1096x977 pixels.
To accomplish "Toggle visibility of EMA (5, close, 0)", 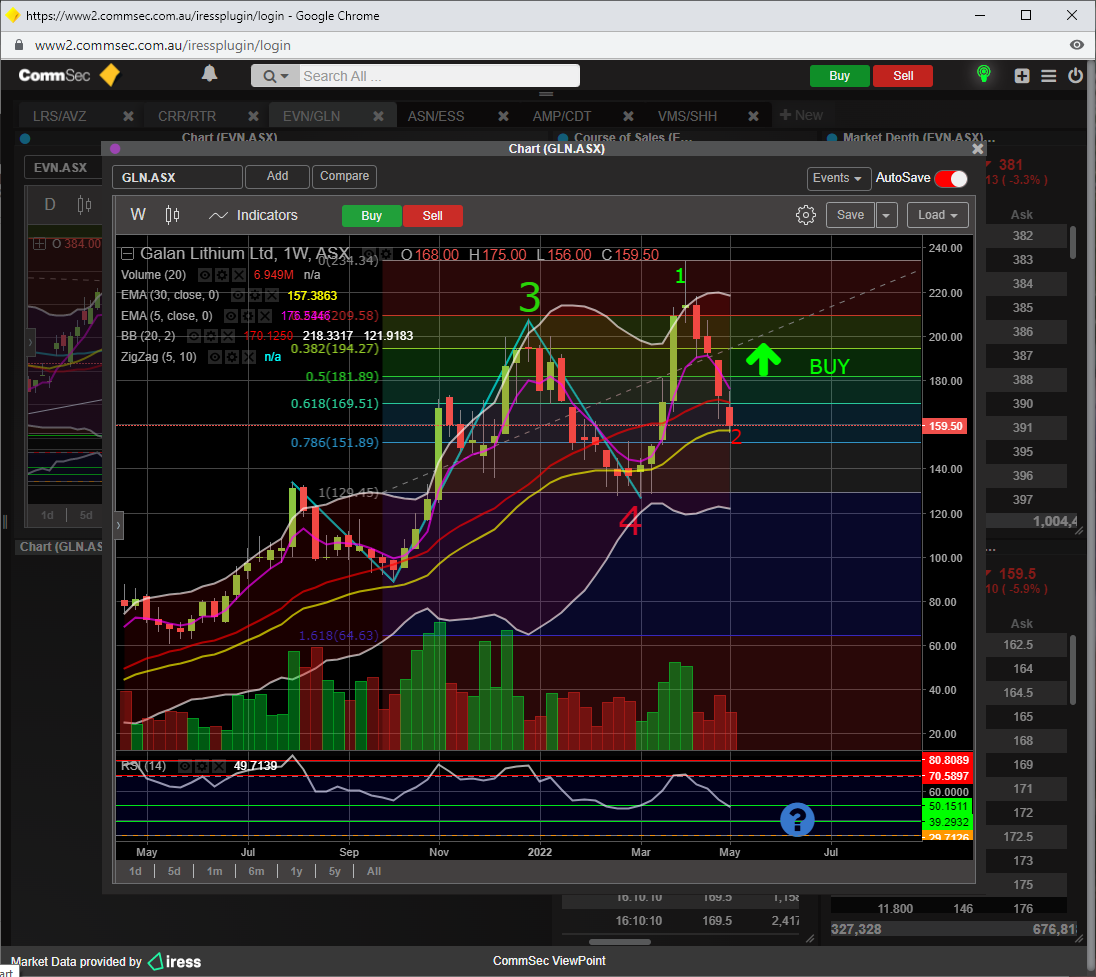I will pyautogui.click(x=231, y=316).
